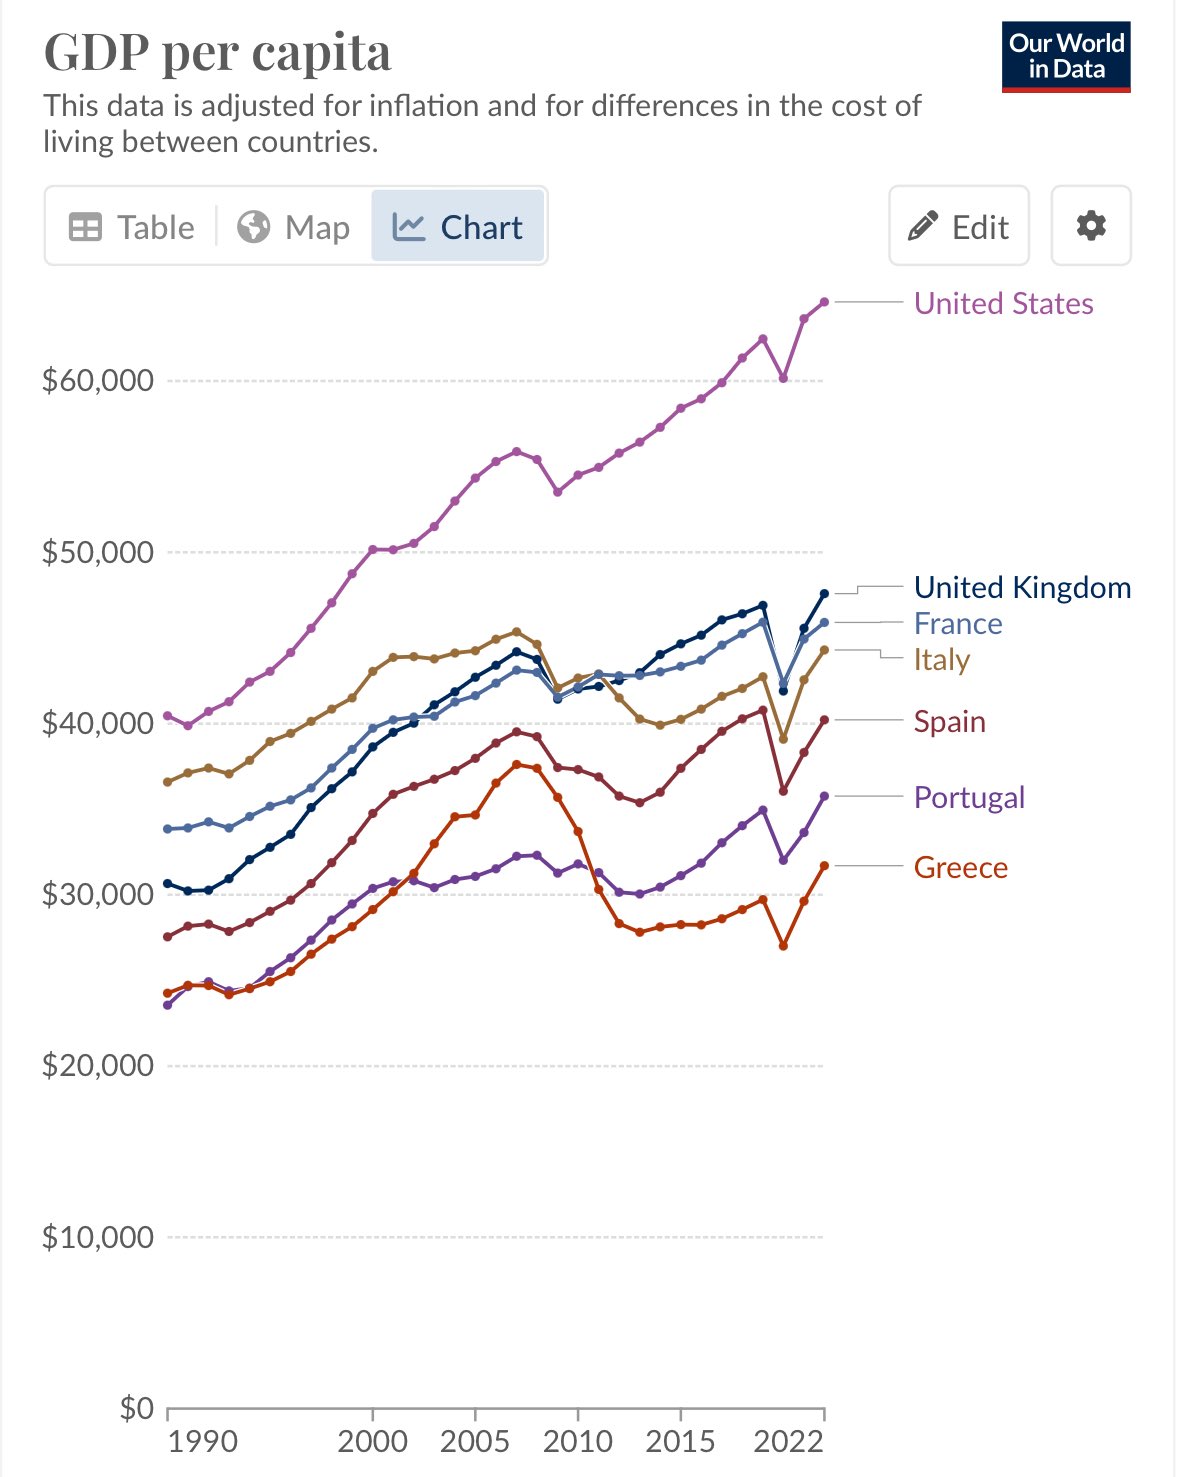Open Edit countries button

tap(959, 226)
